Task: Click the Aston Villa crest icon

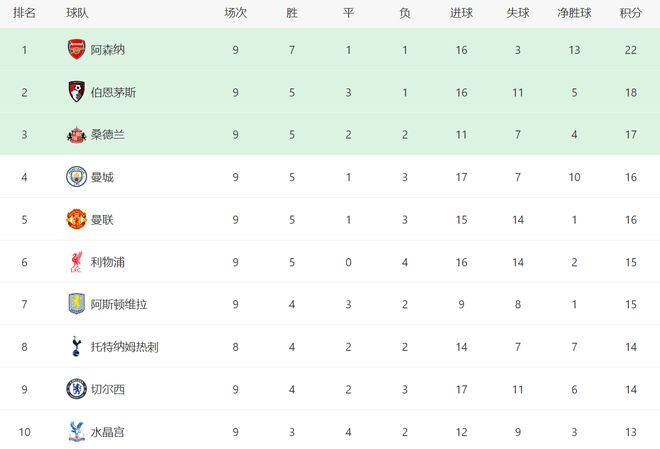Action: pos(76,304)
